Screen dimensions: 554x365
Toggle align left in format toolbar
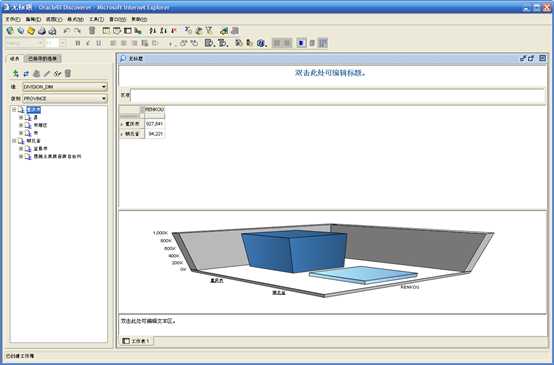click(113, 43)
